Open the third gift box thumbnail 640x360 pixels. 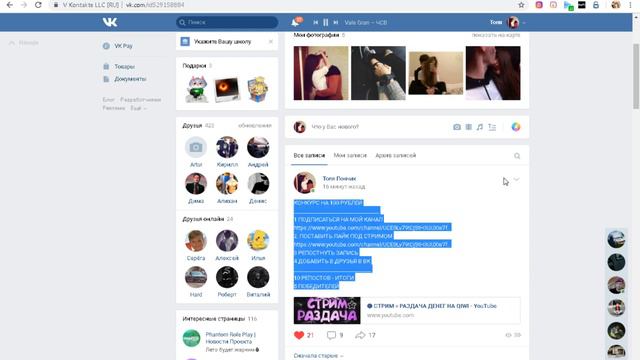pyautogui.click(x=258, y=89)
